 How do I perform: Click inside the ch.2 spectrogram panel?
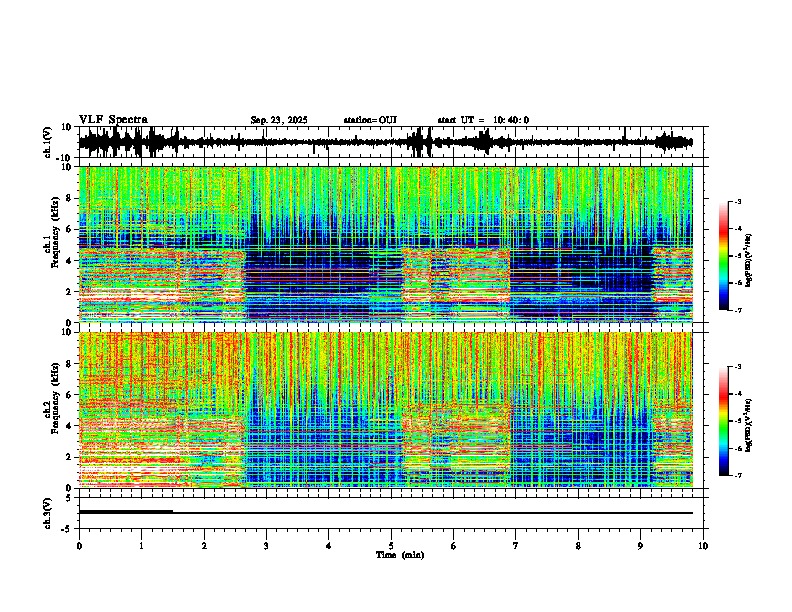386,410
